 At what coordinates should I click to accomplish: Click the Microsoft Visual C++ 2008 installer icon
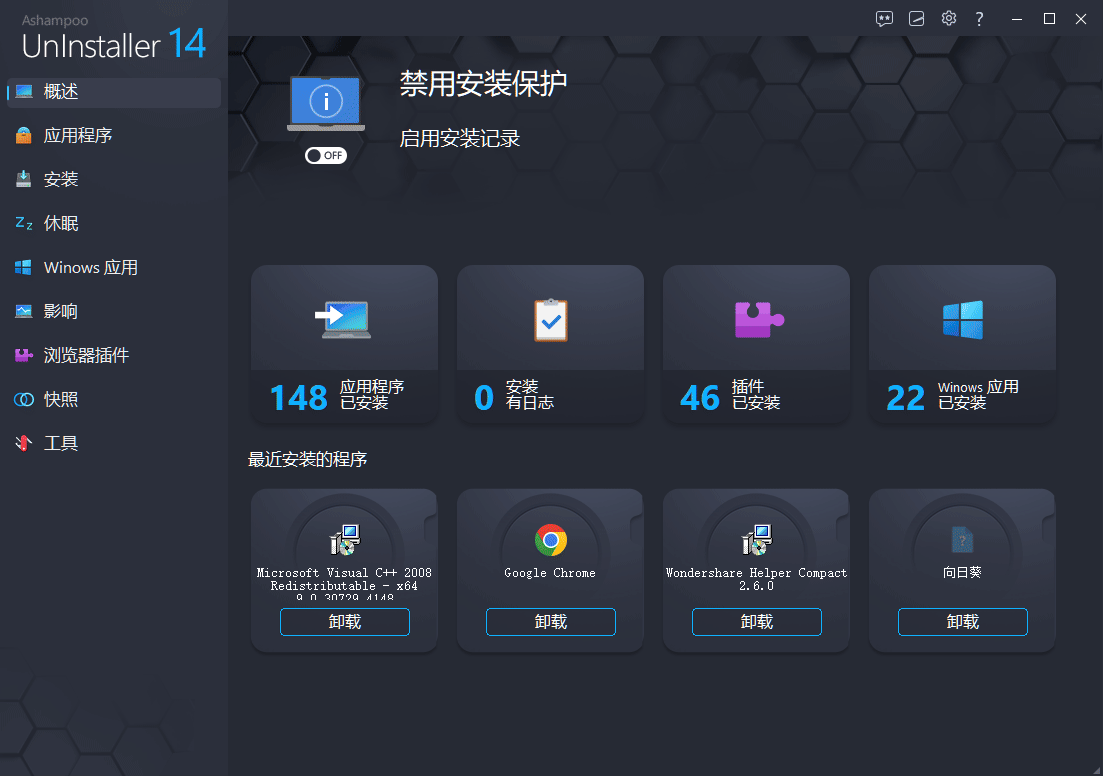pos(345,540)
